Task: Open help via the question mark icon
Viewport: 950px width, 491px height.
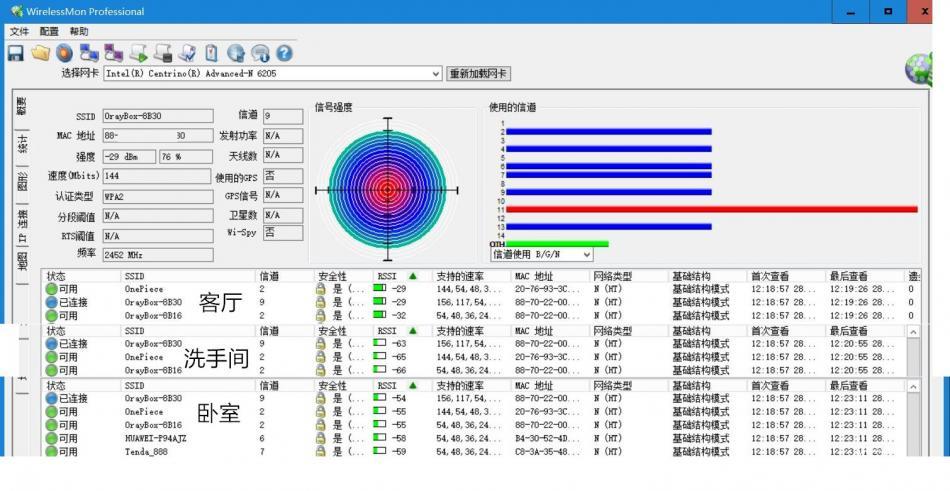Action: (x=284, y=53)
